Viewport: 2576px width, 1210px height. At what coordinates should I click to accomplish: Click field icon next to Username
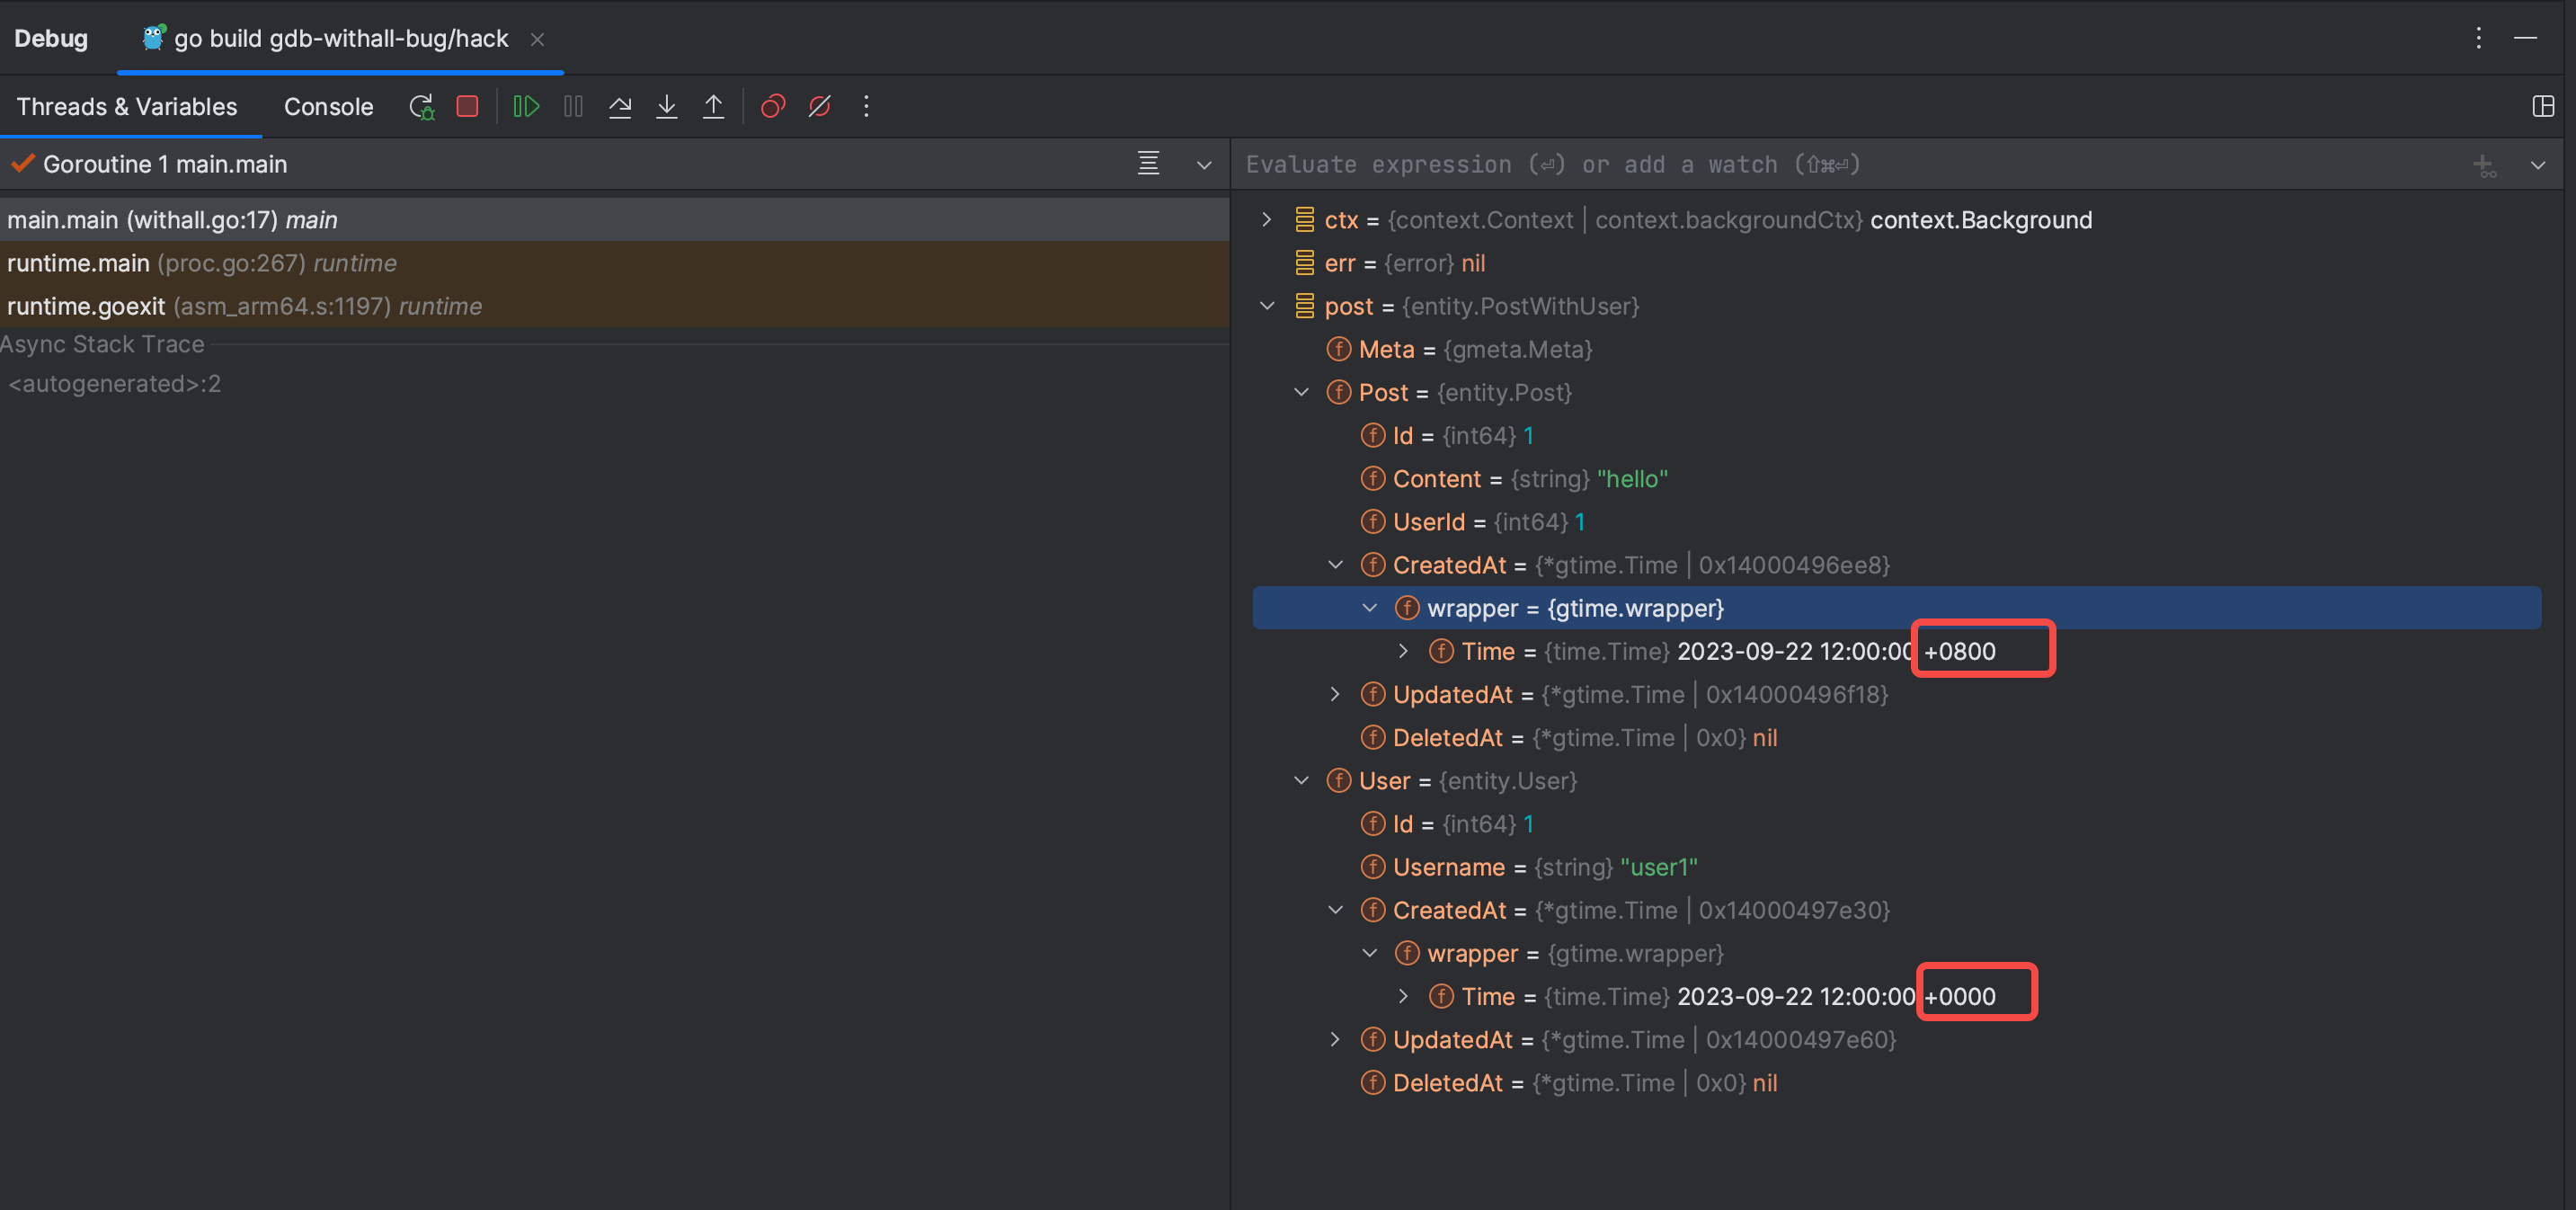coord(1373,866)
